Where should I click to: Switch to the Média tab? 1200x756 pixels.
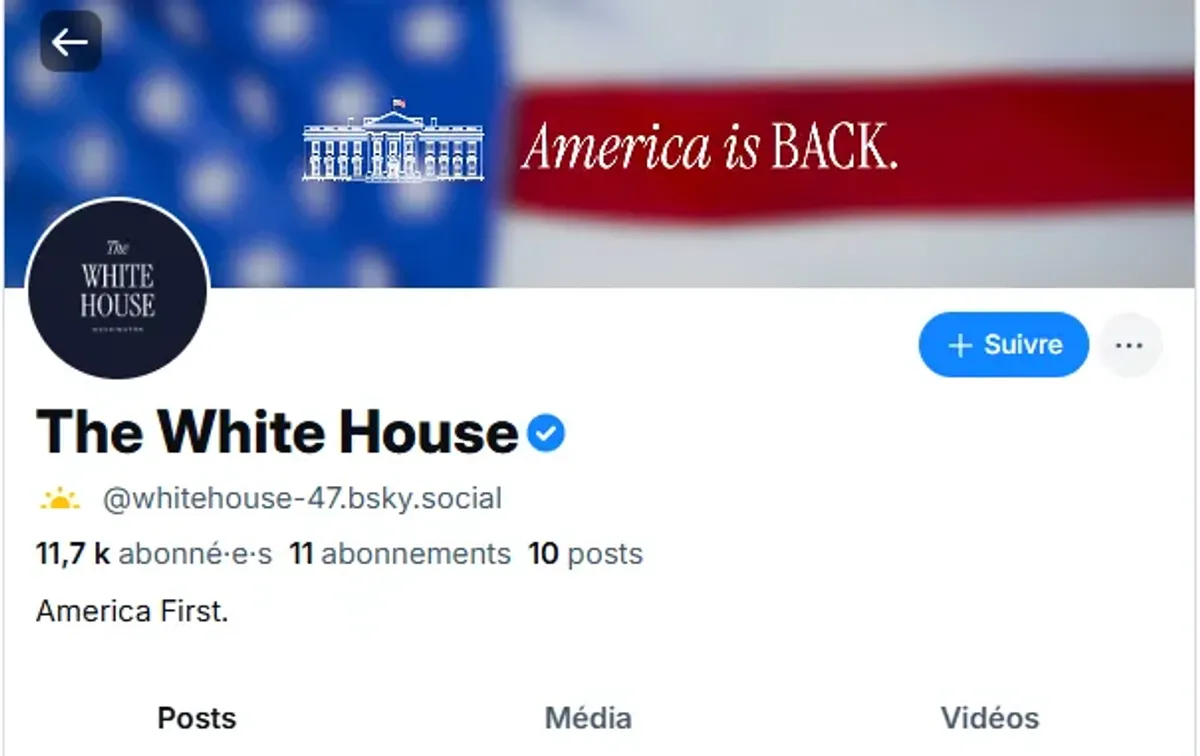pos(588,718)
